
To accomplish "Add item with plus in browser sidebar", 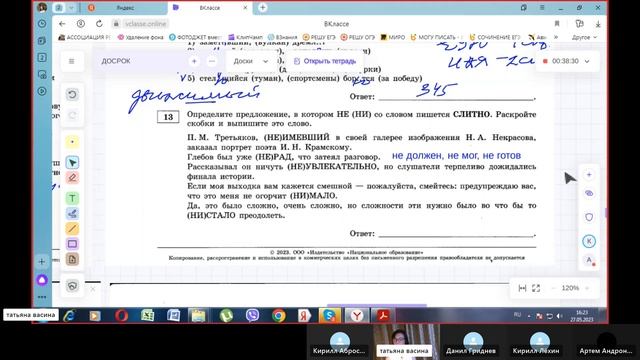I will coord(42,261).
